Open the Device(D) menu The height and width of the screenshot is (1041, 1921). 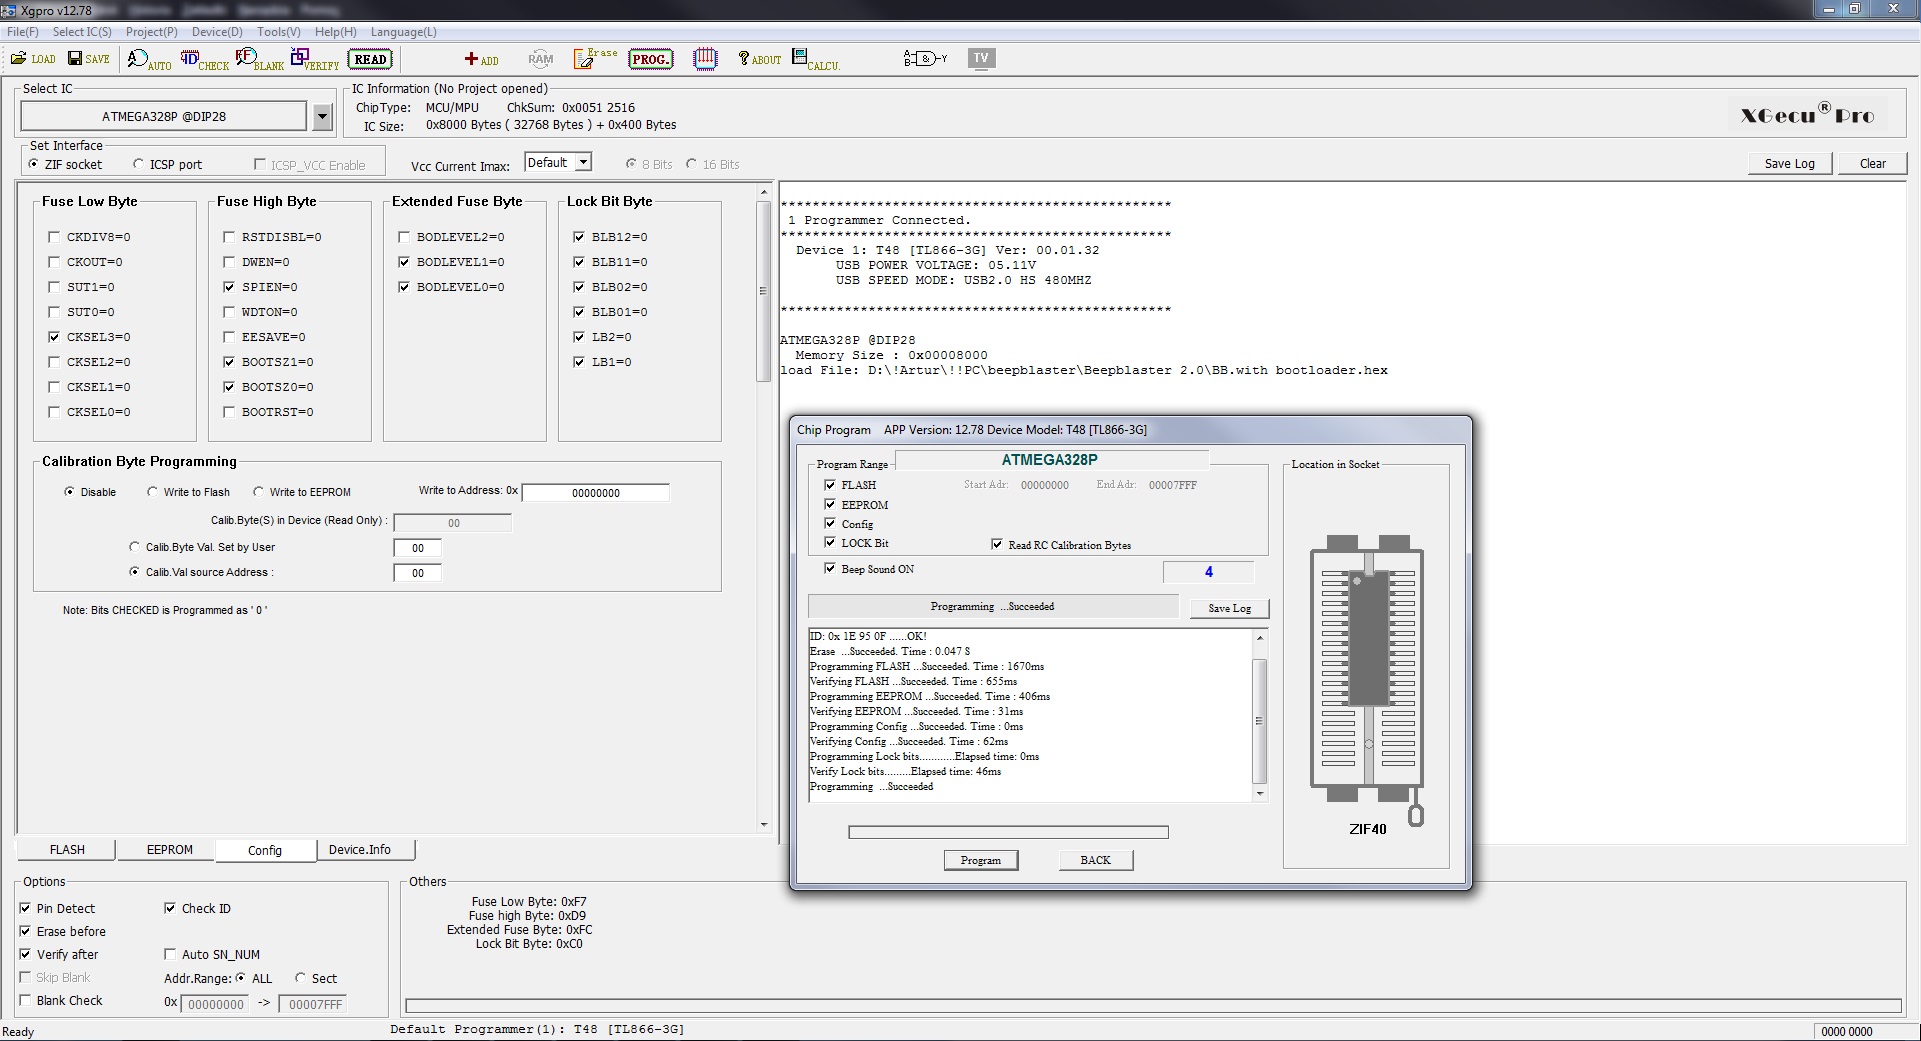[217, 32]
